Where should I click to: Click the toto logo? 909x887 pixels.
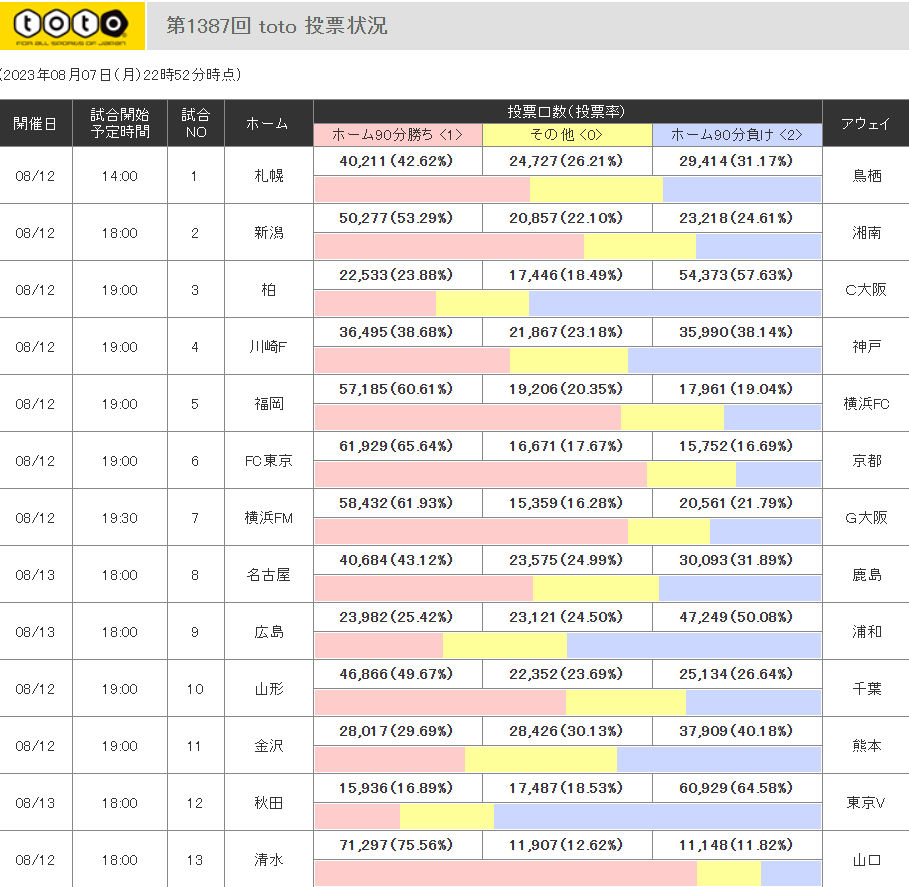72,26
